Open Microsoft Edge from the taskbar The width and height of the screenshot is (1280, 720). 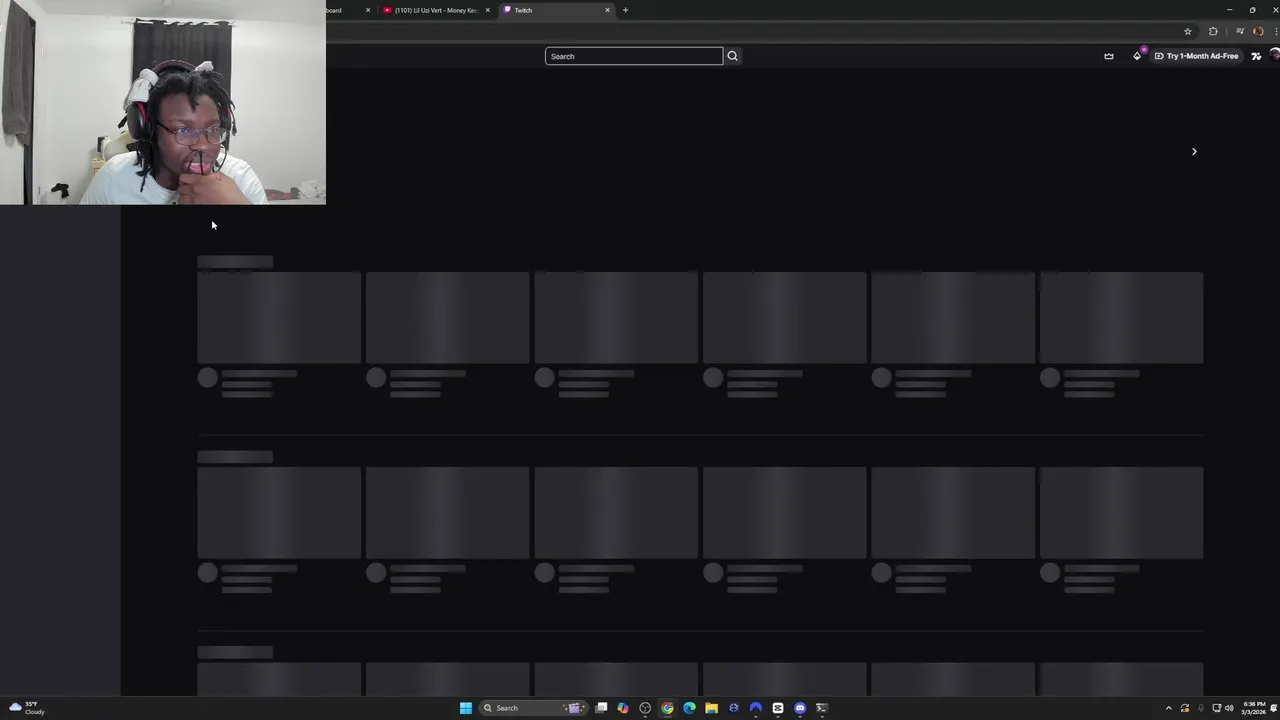(x=689, y=708)
